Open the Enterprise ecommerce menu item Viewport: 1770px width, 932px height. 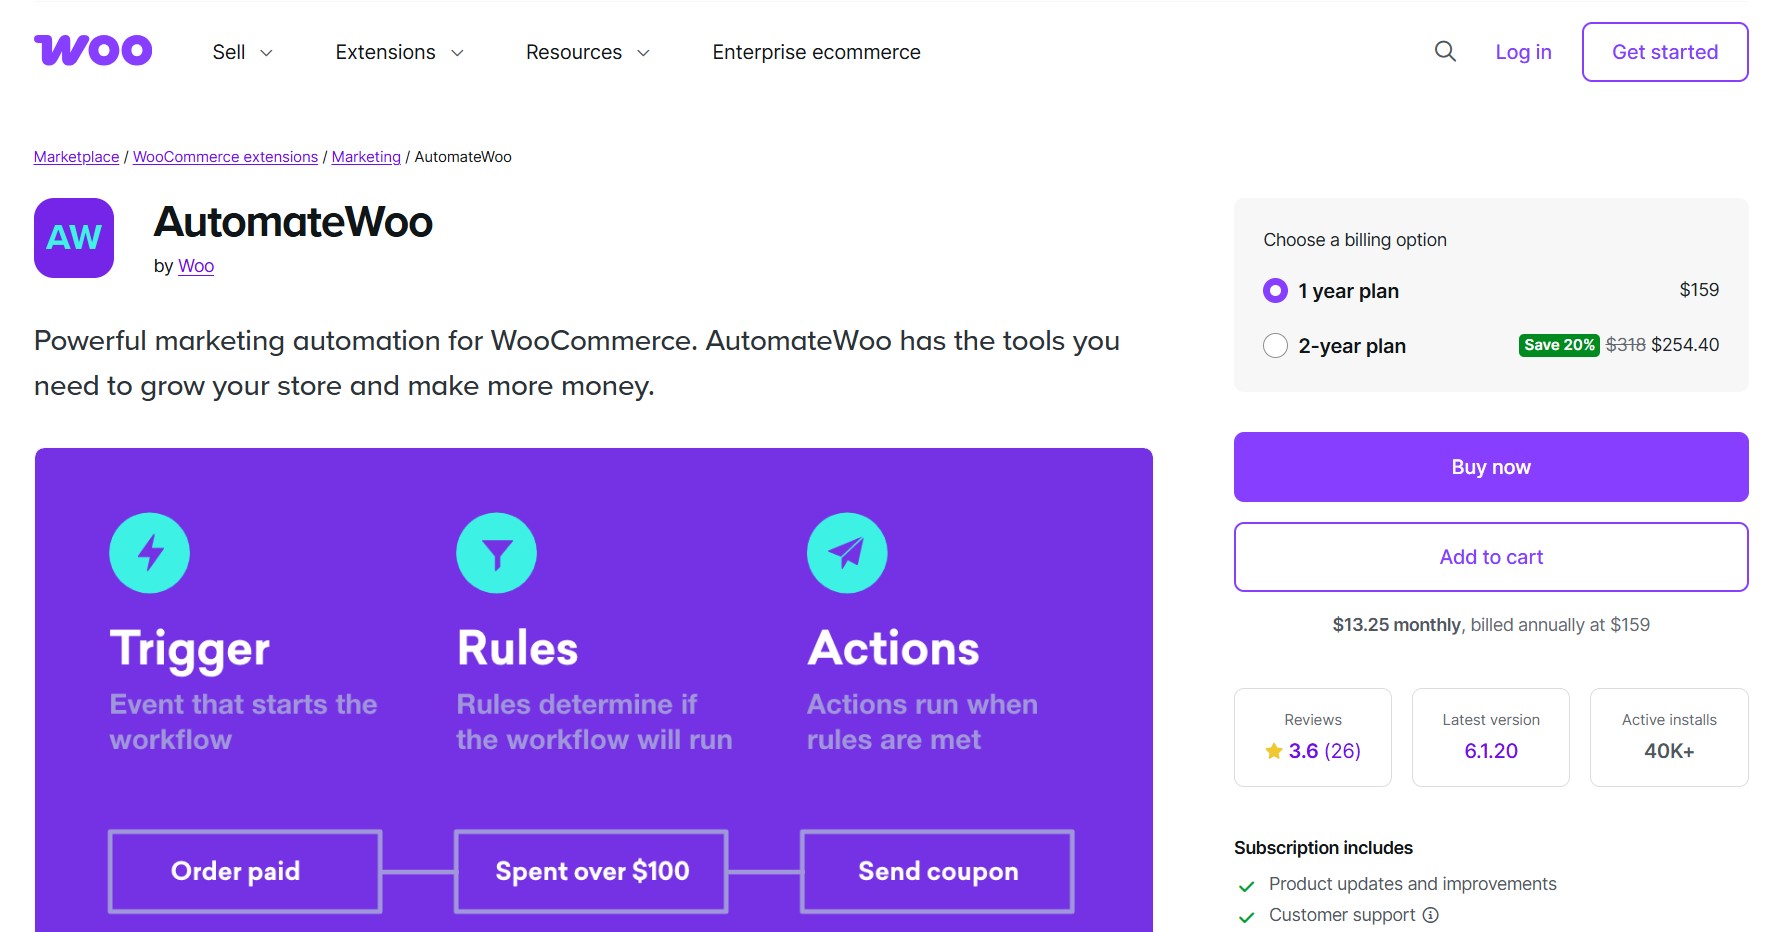click(x=815, y=51)
